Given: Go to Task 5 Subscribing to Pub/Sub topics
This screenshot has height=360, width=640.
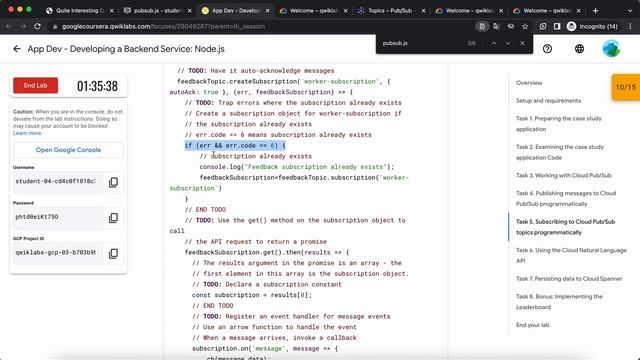Looking at the screenshot, I should click(x=565, y=227).
